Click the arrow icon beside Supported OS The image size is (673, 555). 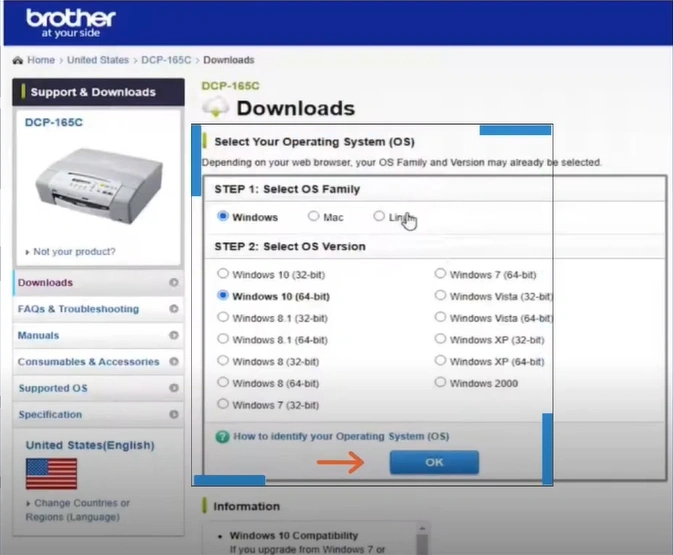coord(174,389)
